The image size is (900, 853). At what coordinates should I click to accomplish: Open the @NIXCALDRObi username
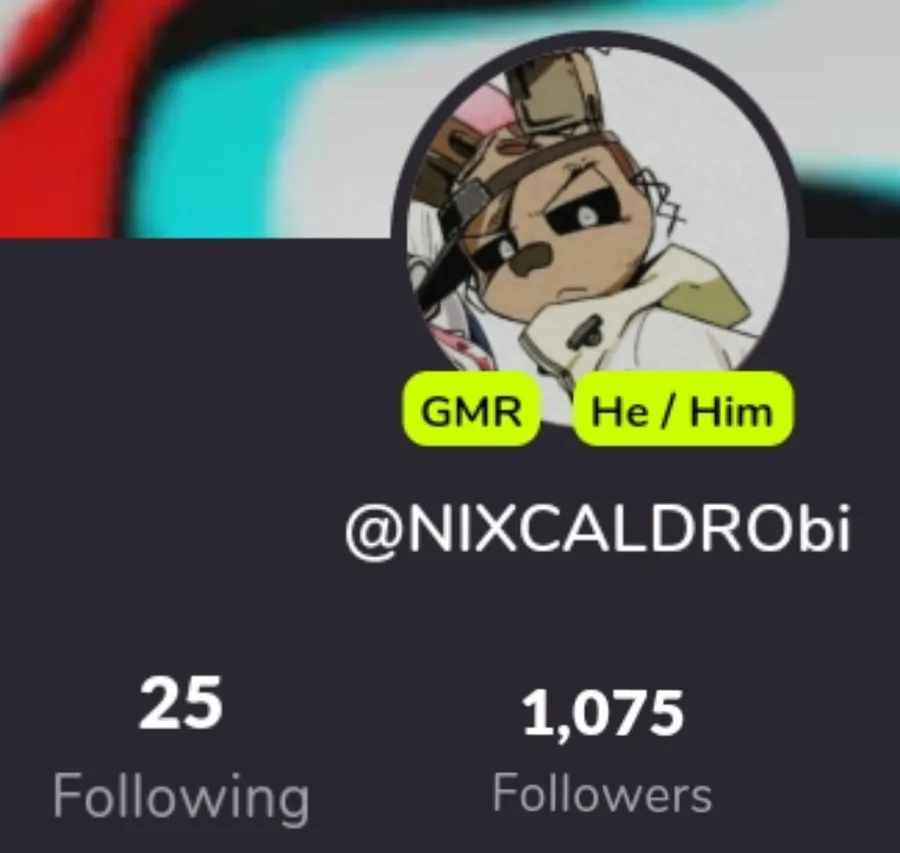click(x=598, y=529)
